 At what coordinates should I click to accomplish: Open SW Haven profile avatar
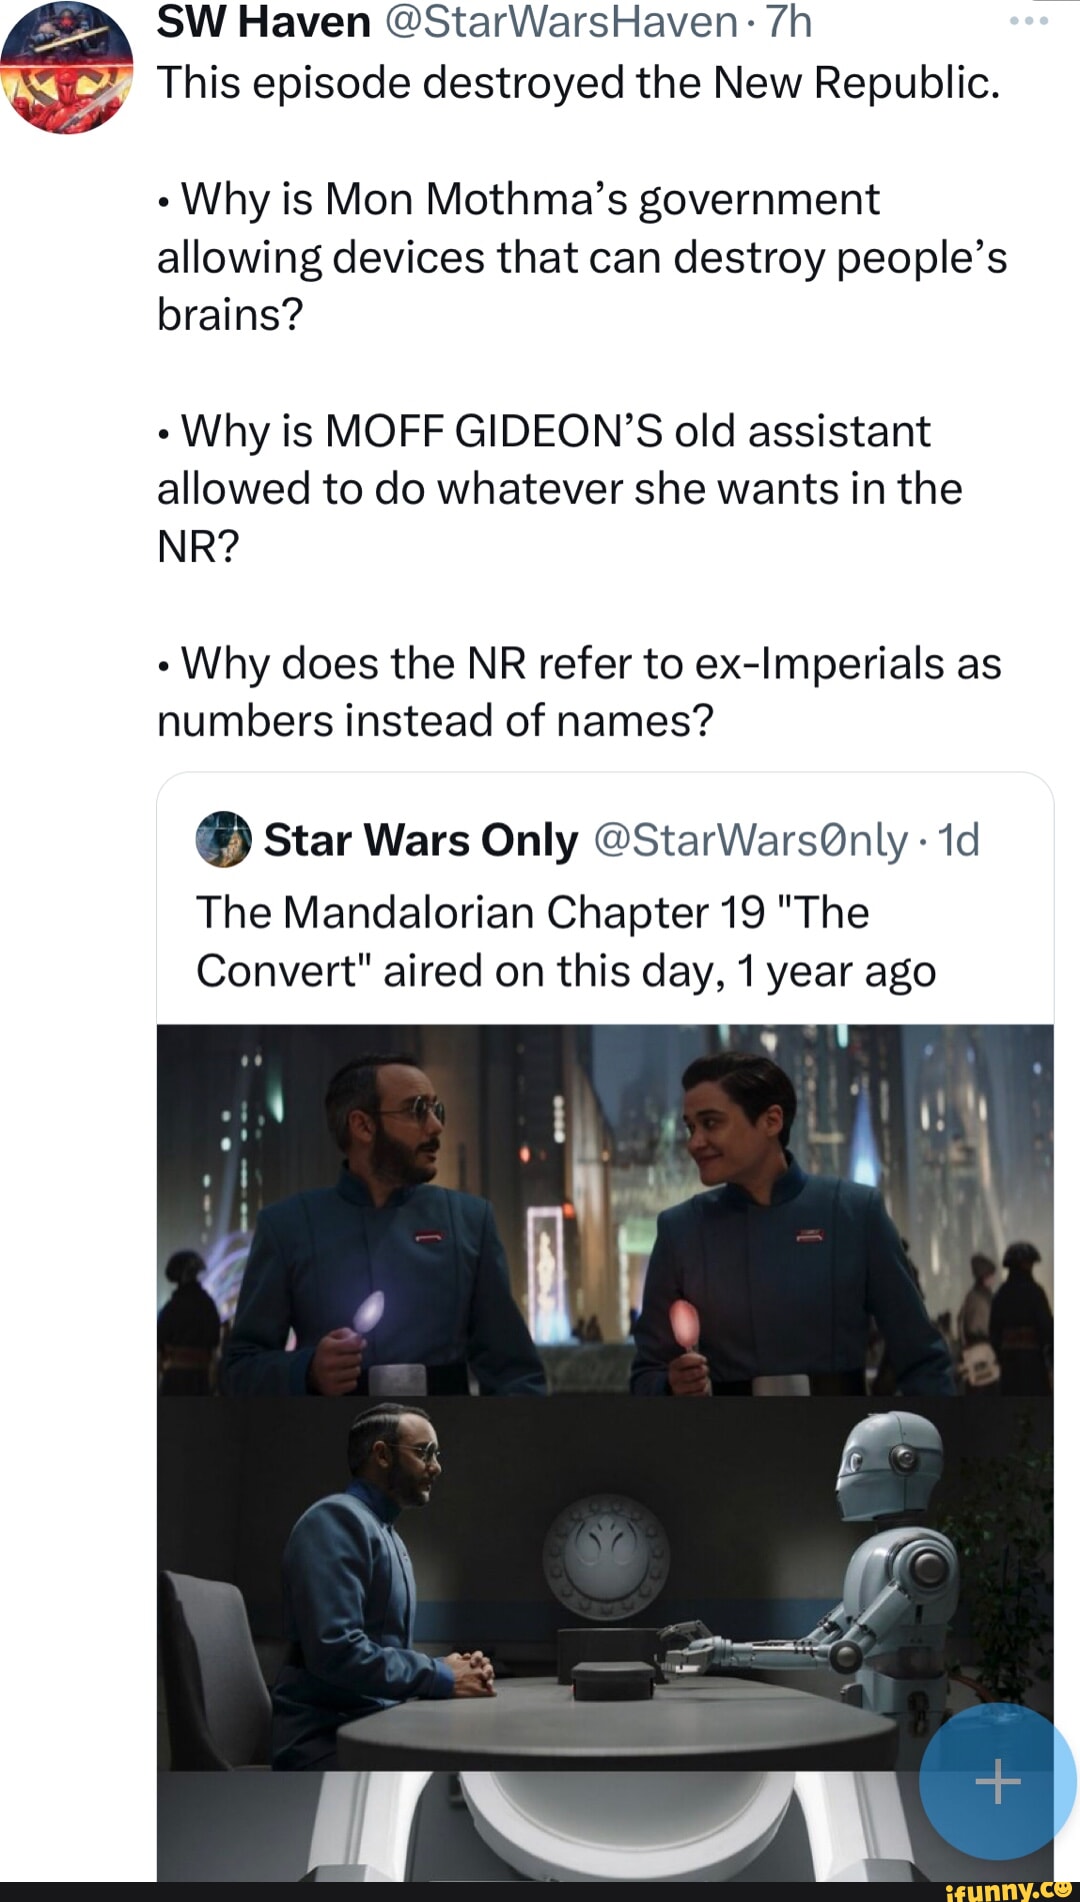point(66,67)
